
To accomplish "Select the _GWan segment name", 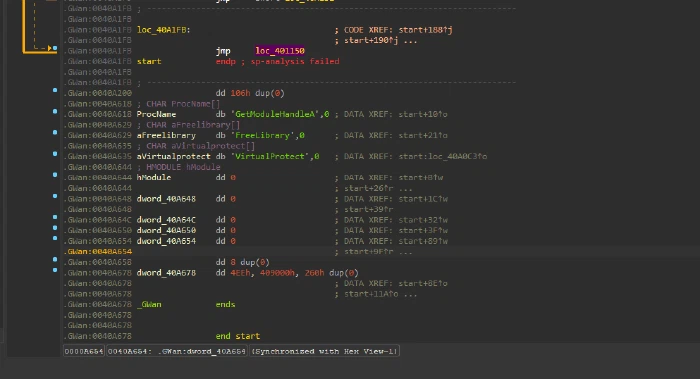I will [150, 304].
